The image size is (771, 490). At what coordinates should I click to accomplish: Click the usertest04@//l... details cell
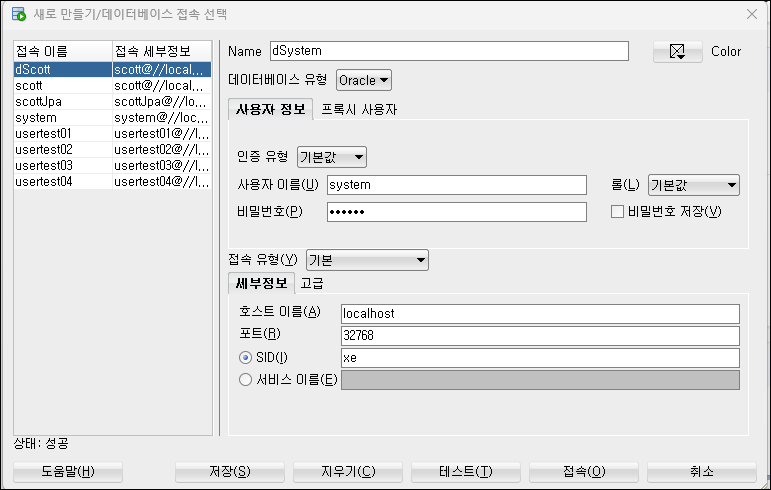162,181
